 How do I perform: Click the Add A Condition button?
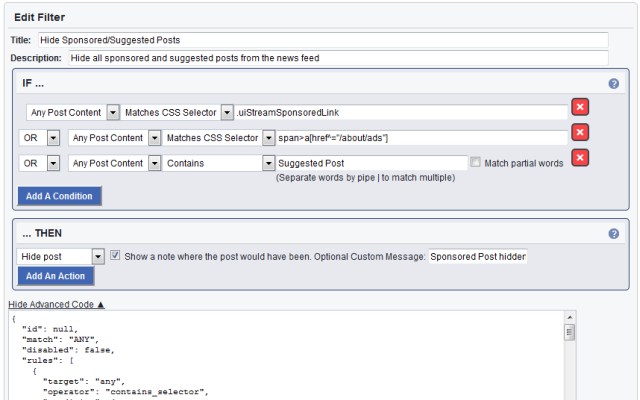[59, 196]
